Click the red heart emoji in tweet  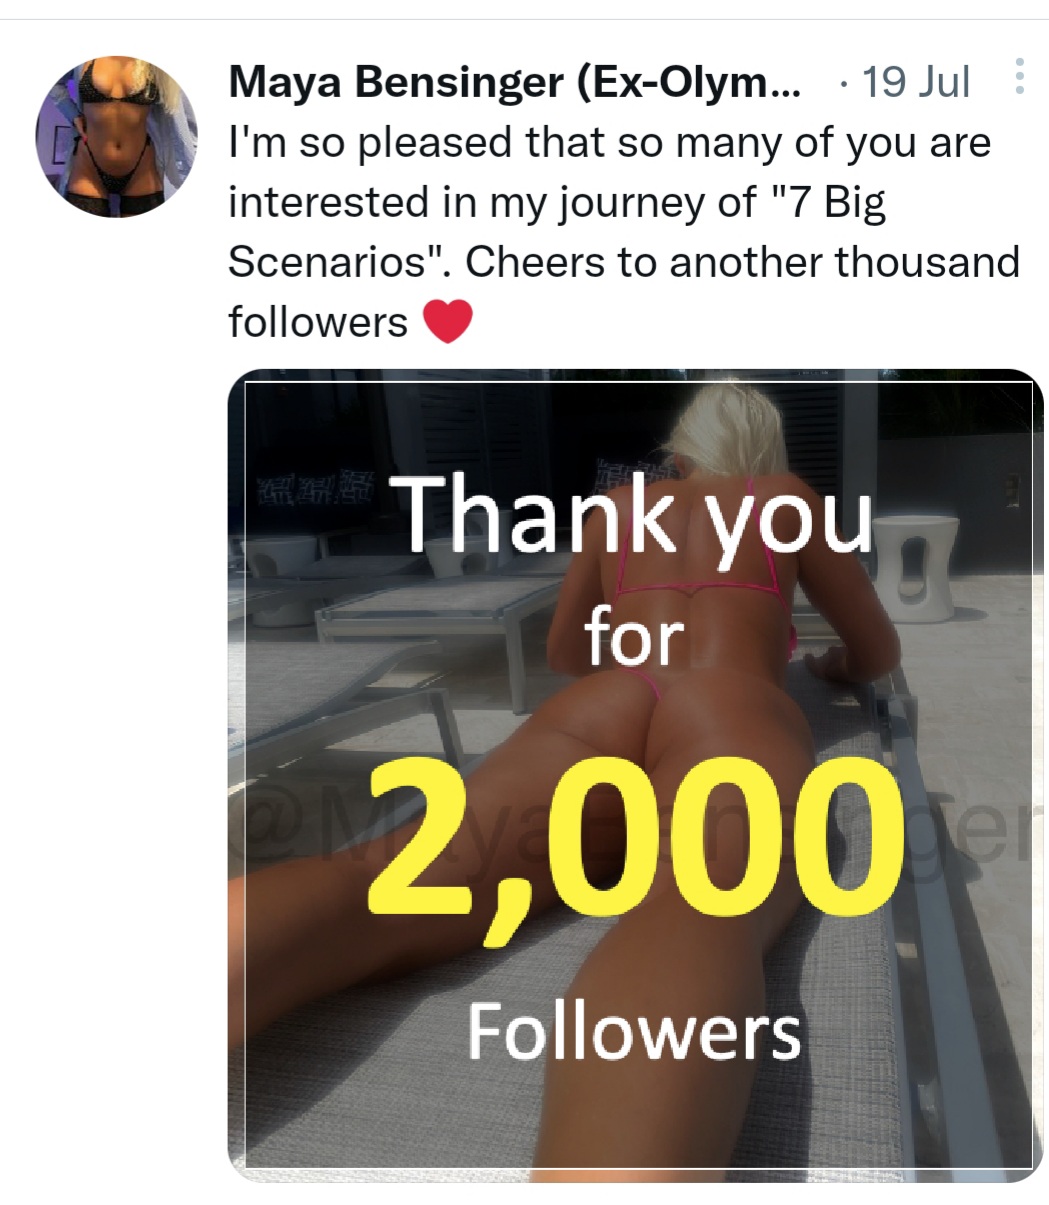pyautogui.click(x=447, y=322)
